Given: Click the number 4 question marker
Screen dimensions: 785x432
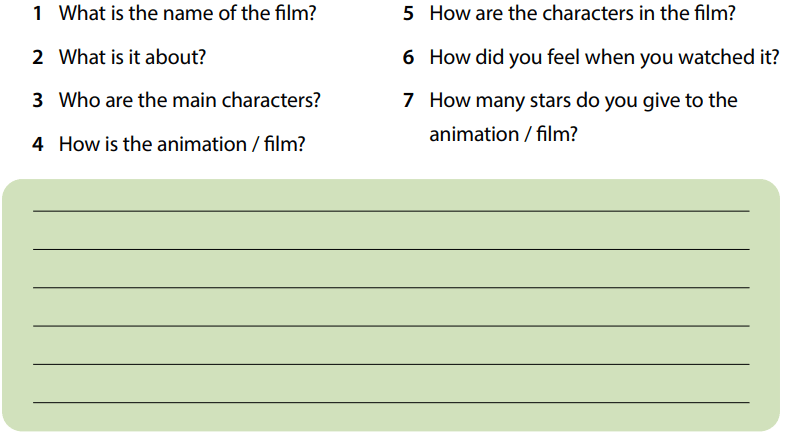Looking at the screenshot, I should pos(37,144).
